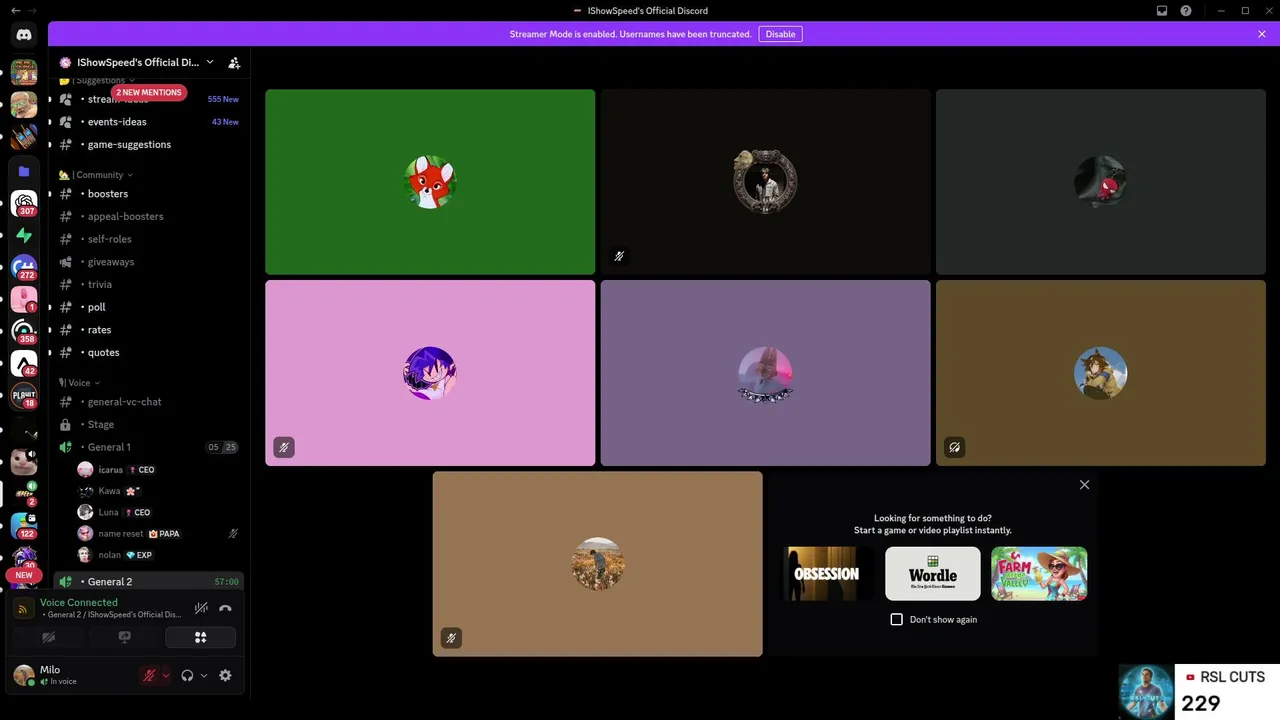Open the cat avatar server icon

tap(24, 460)
